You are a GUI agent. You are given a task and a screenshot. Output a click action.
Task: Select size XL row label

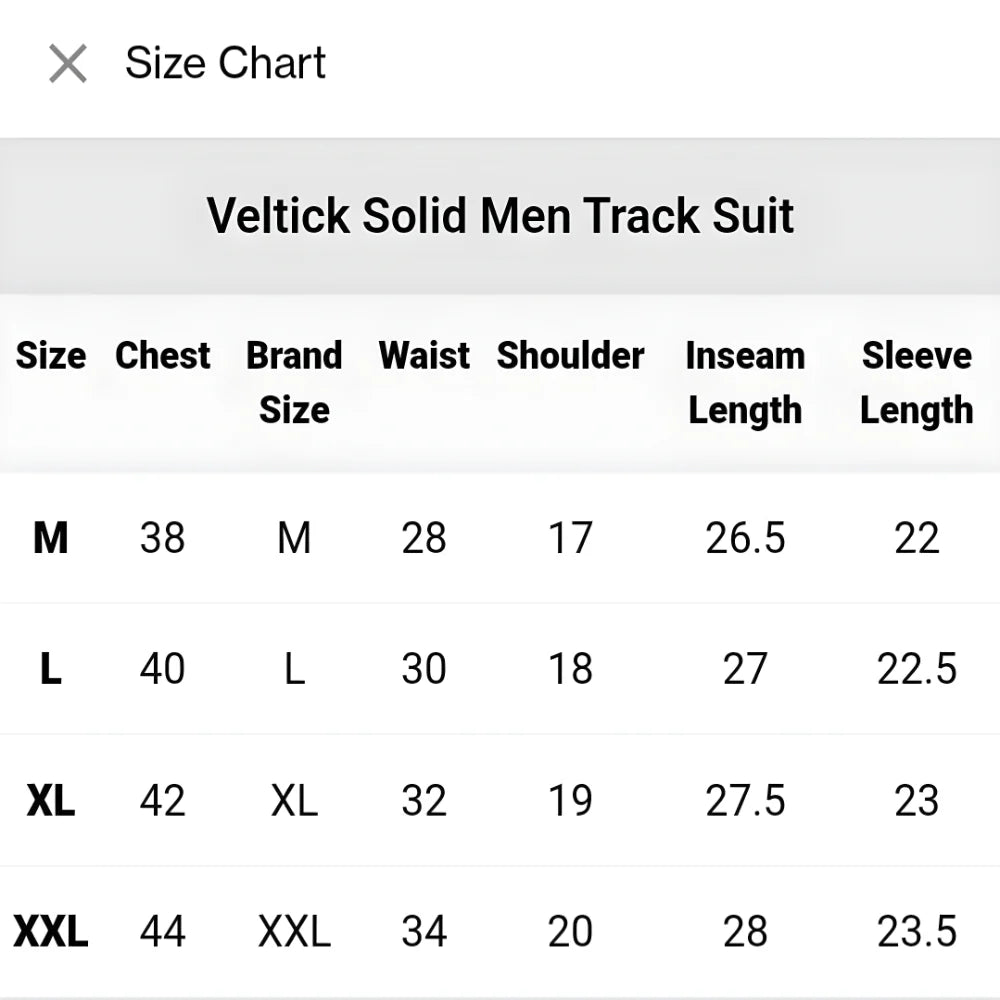pos(50,800)
